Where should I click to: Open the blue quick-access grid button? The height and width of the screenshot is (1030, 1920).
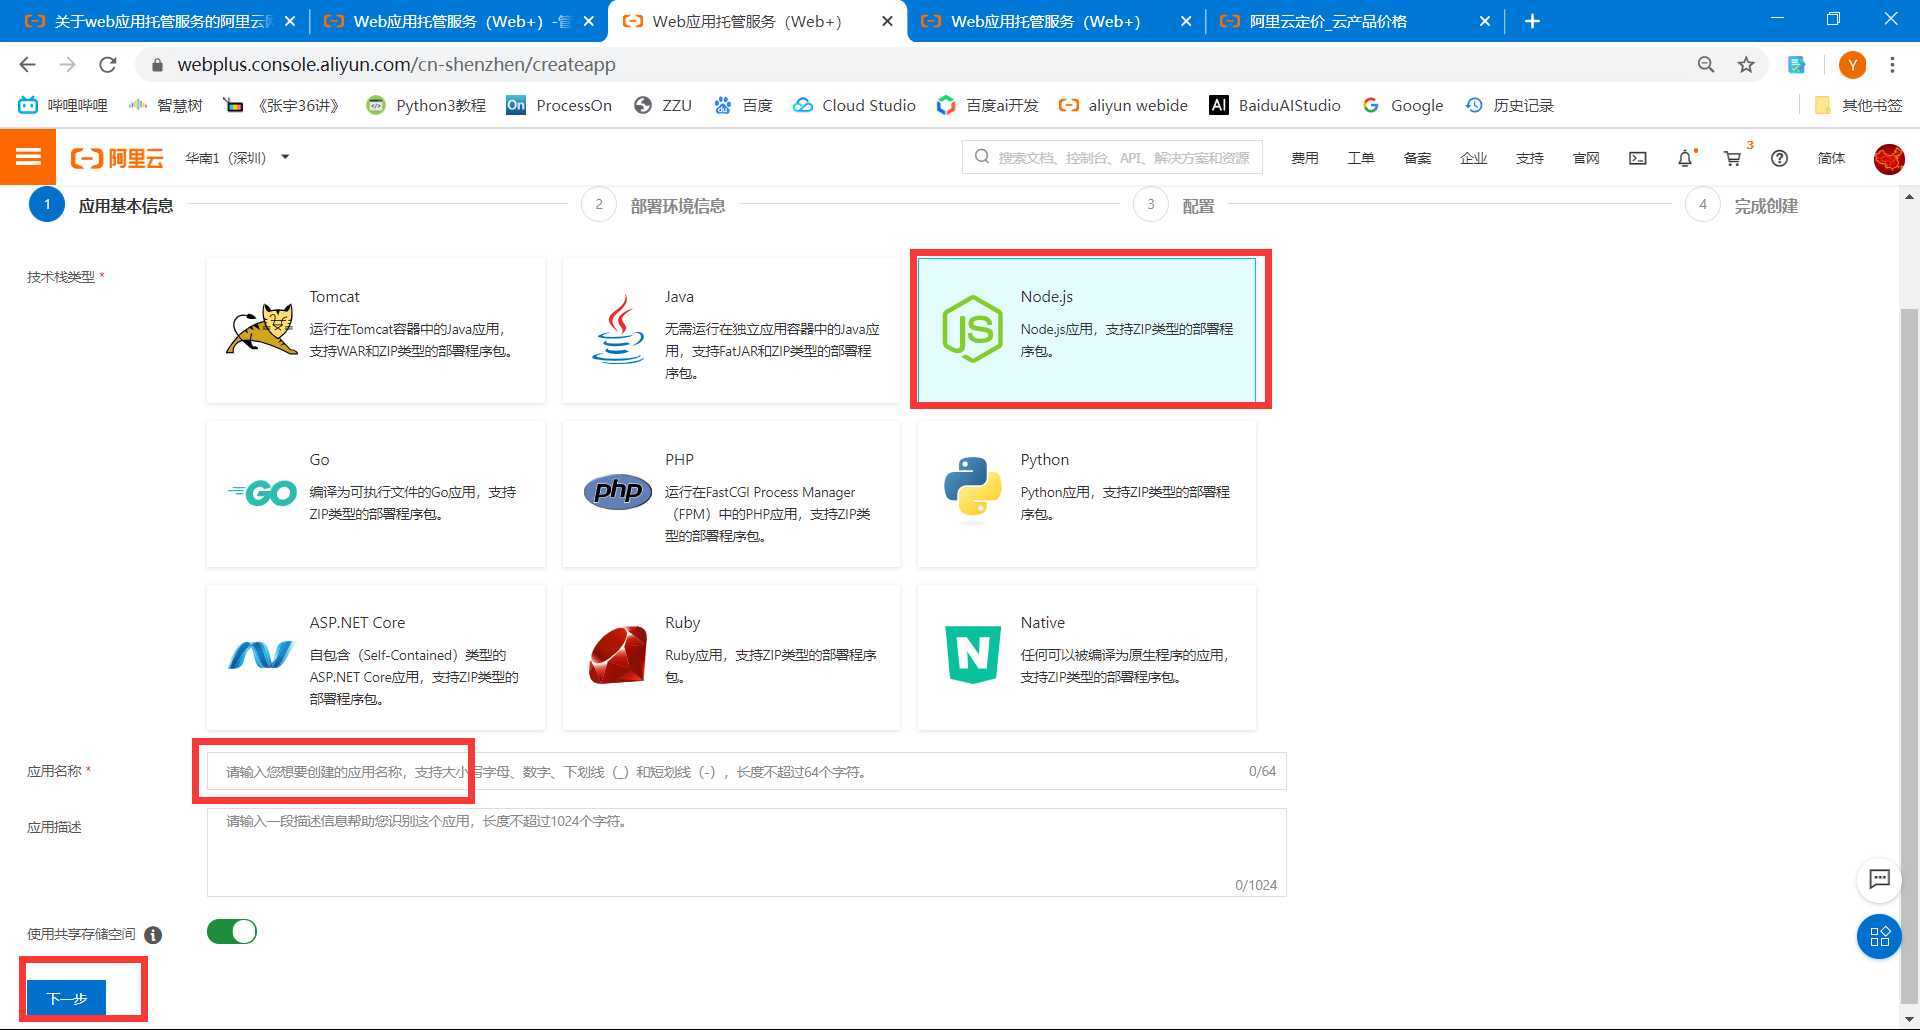[1879, 937]
